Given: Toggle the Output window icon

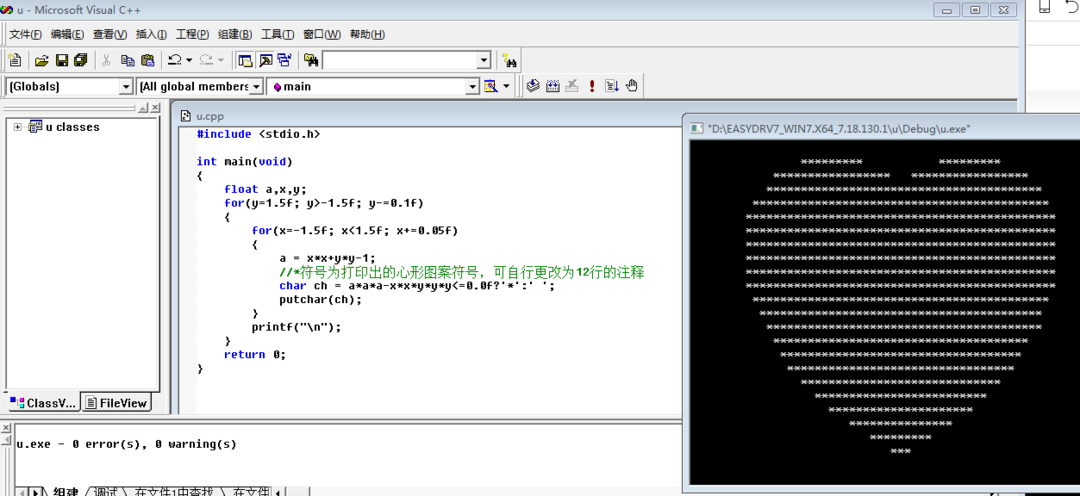Looking at the screenshot, I should (265, 61).
